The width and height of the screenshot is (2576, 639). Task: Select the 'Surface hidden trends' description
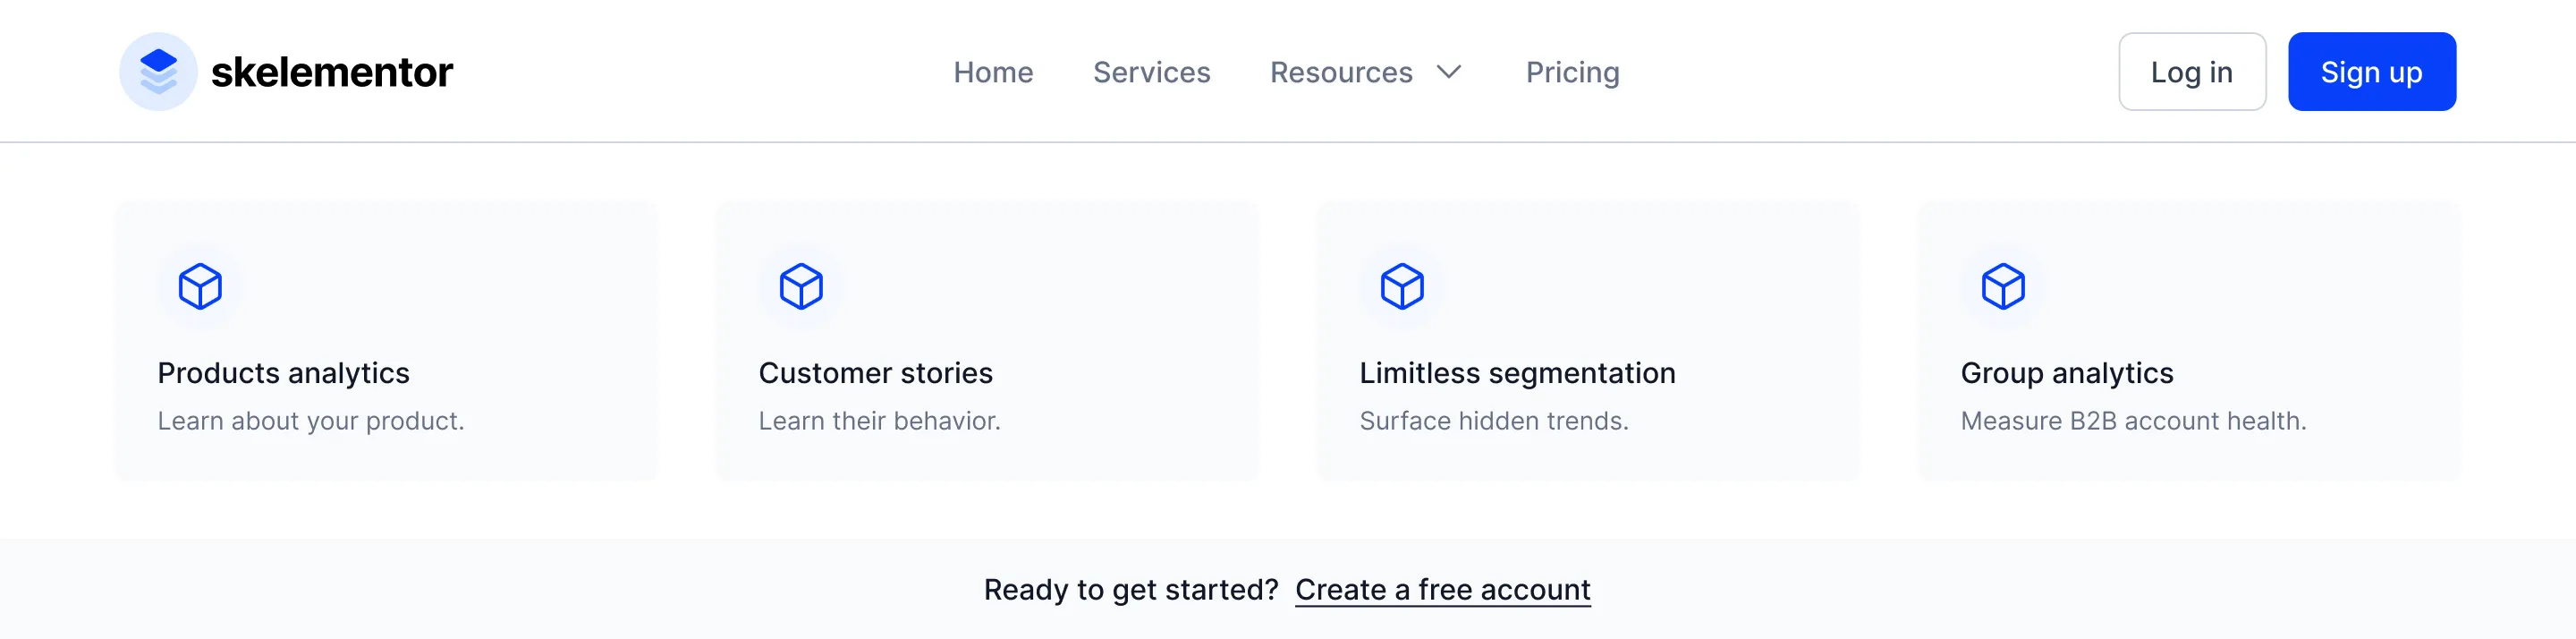pyautogui.click(x=1494, y=421)
